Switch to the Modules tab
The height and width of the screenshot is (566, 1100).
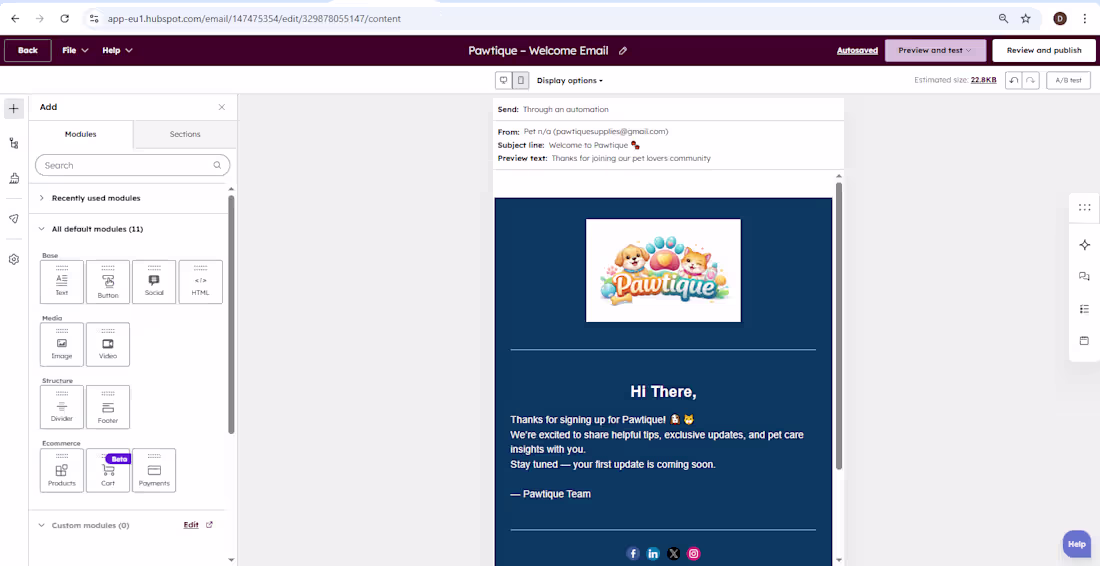pyautogui.click(x=81, y=134)
